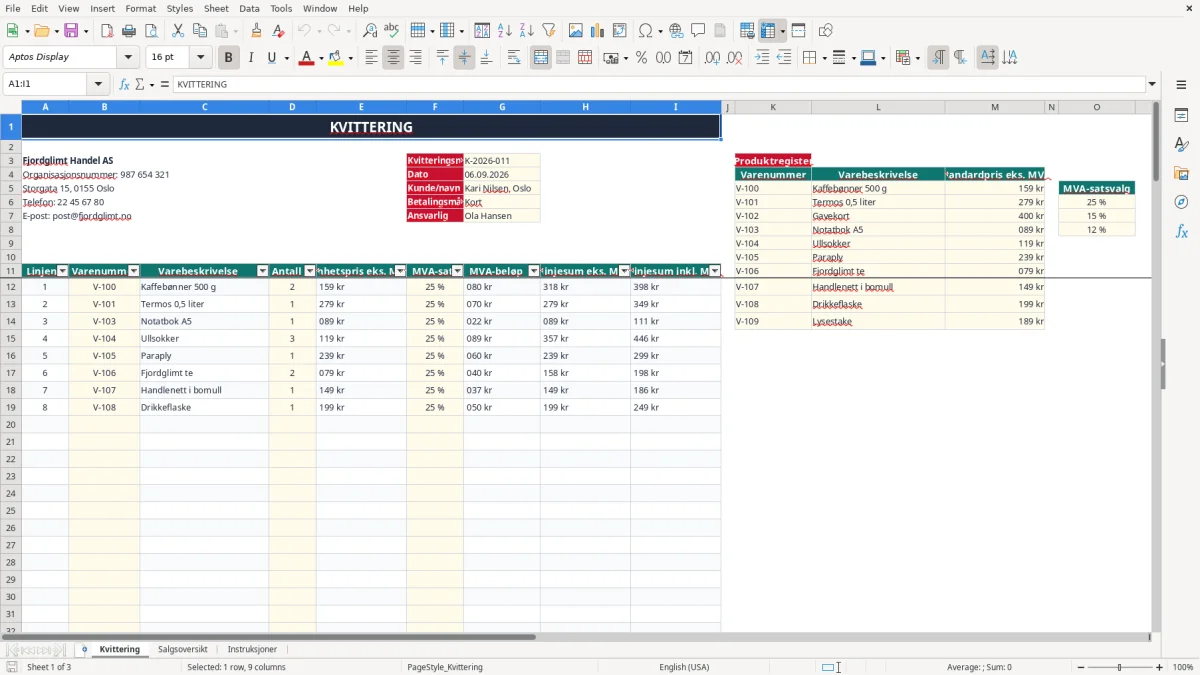This screenshot has width=1200, height=675.
Task: Click the zoom in plus button
Action: (1160, 667)
